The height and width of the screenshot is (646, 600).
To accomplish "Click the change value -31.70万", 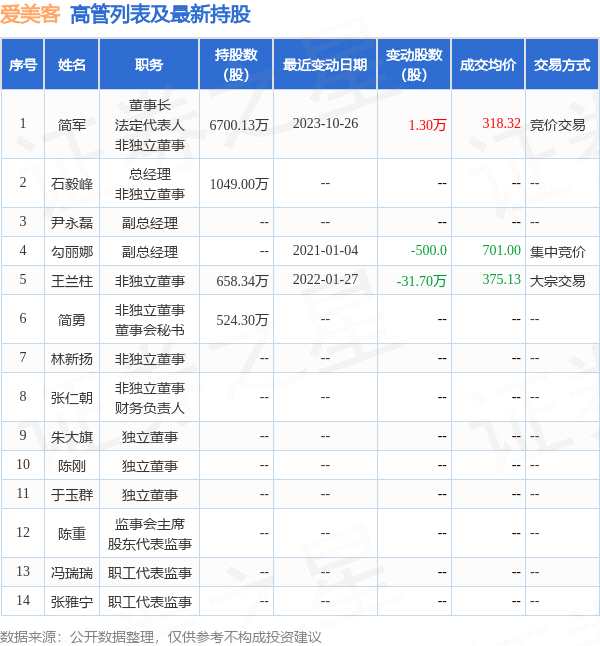I will (x=421, y=281).
